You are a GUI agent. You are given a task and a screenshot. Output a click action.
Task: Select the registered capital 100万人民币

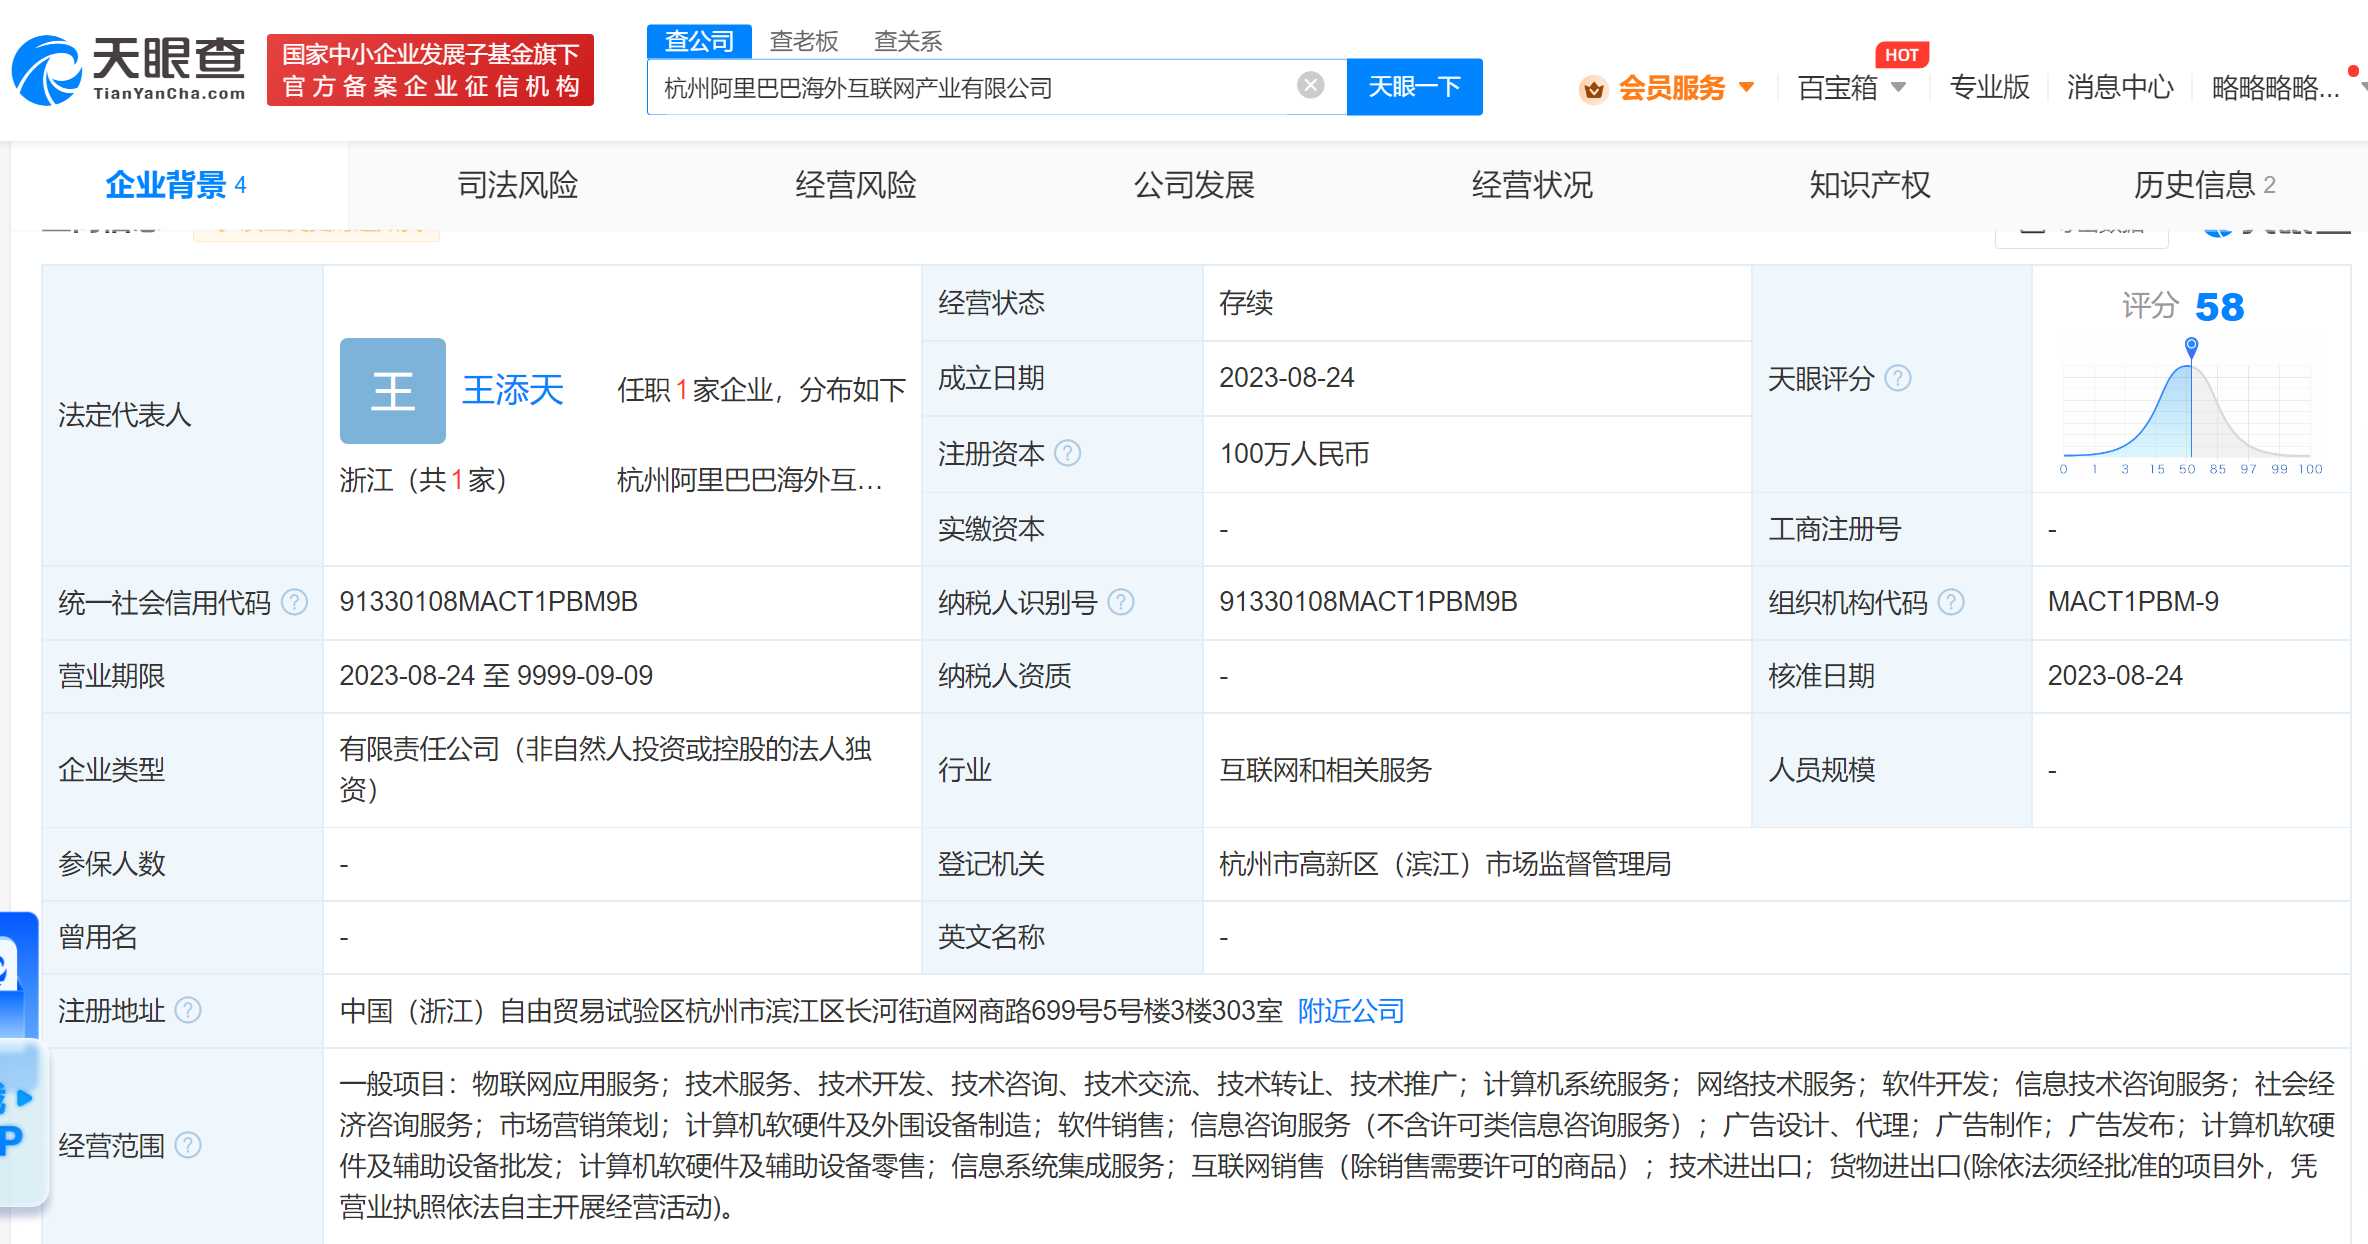1294,454
